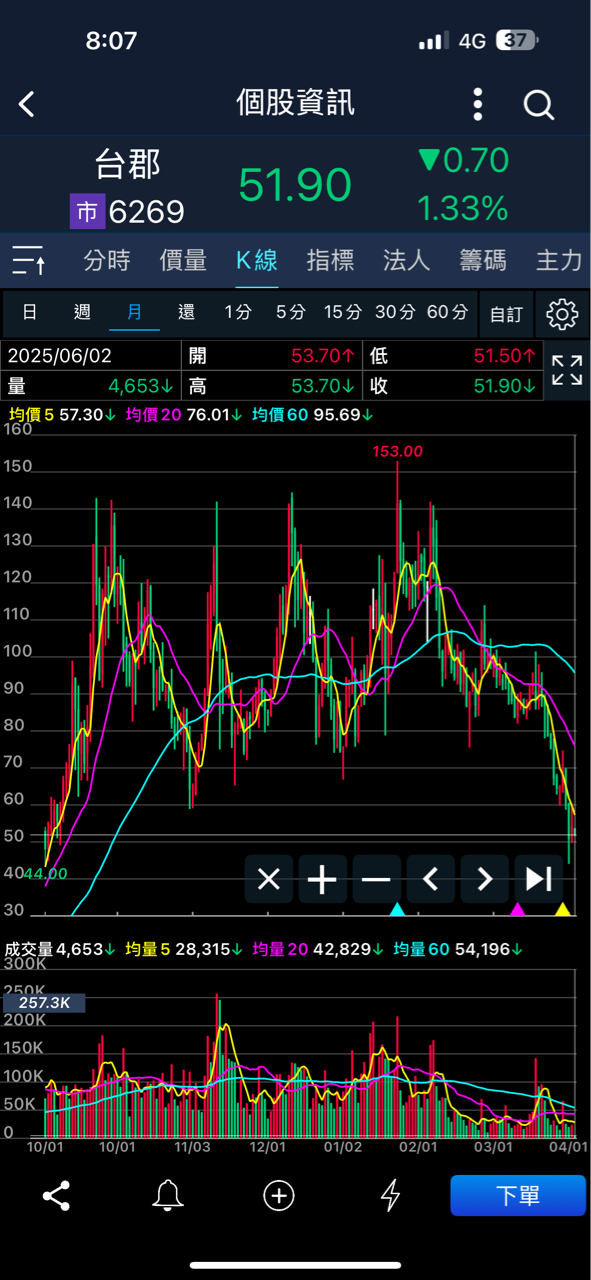Zoom in chart with plus button

coord(322,880)
